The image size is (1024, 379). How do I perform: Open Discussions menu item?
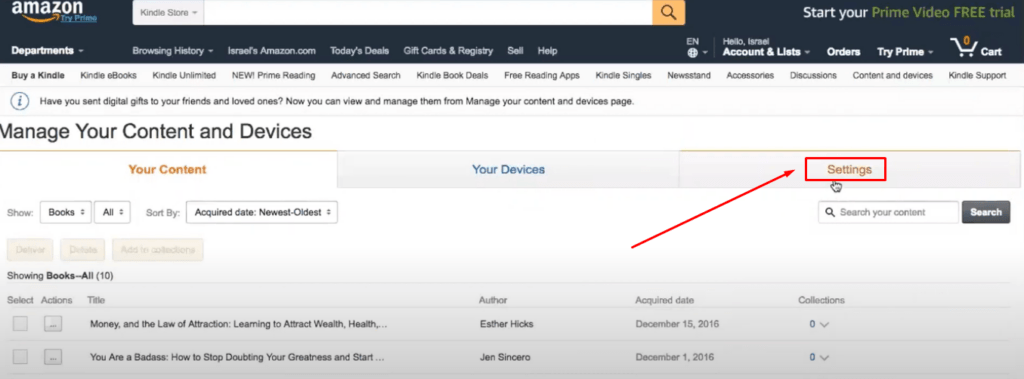813,75
